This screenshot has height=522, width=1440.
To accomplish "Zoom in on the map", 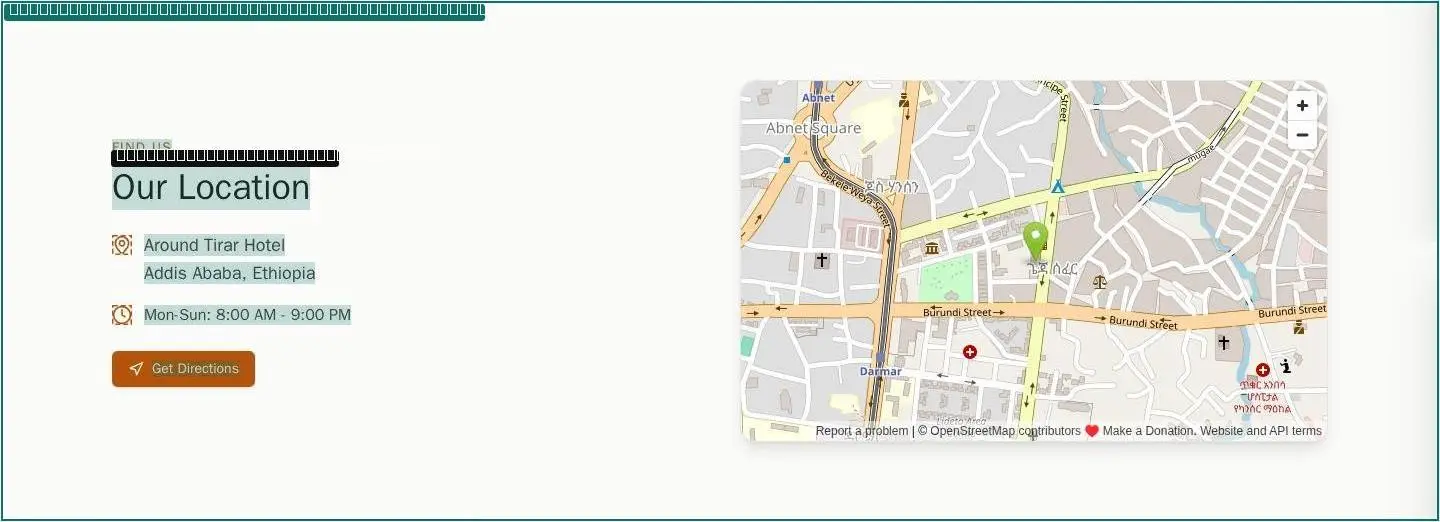I will click(1302, 106).
